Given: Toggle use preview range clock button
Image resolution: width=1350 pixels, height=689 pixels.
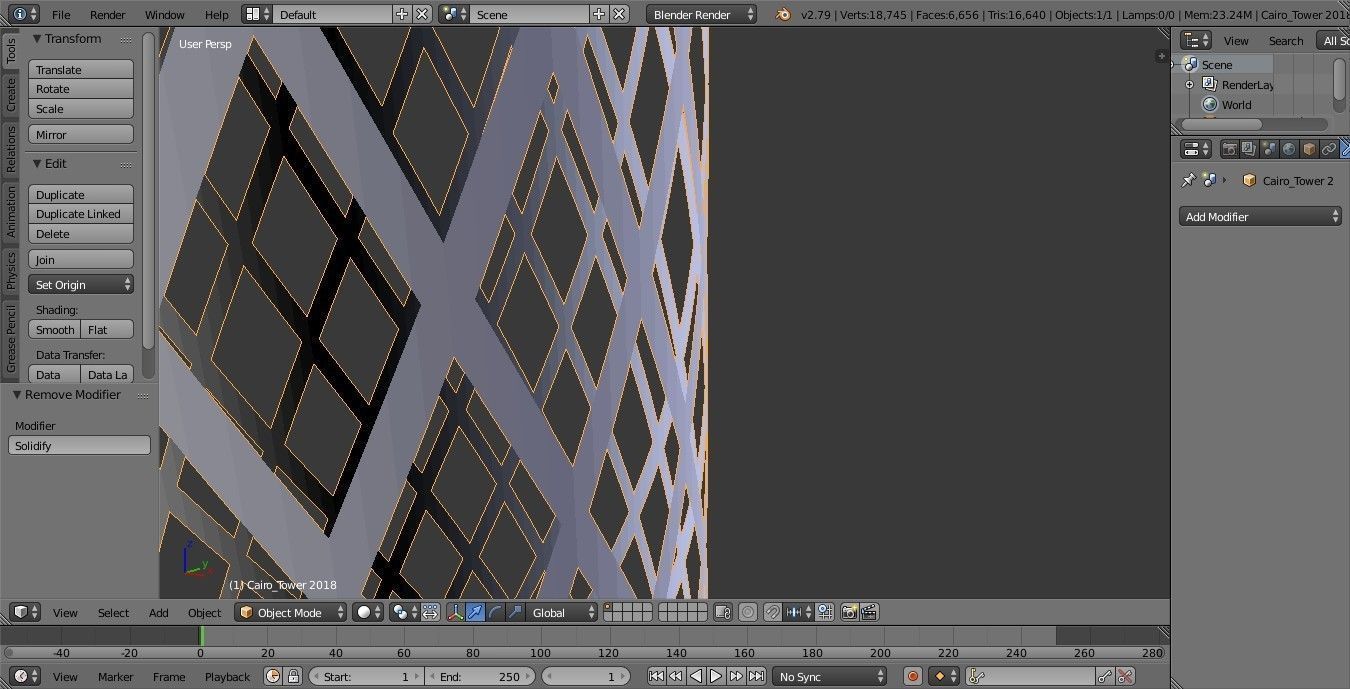Looking at the screenshot, I should 273,676.
